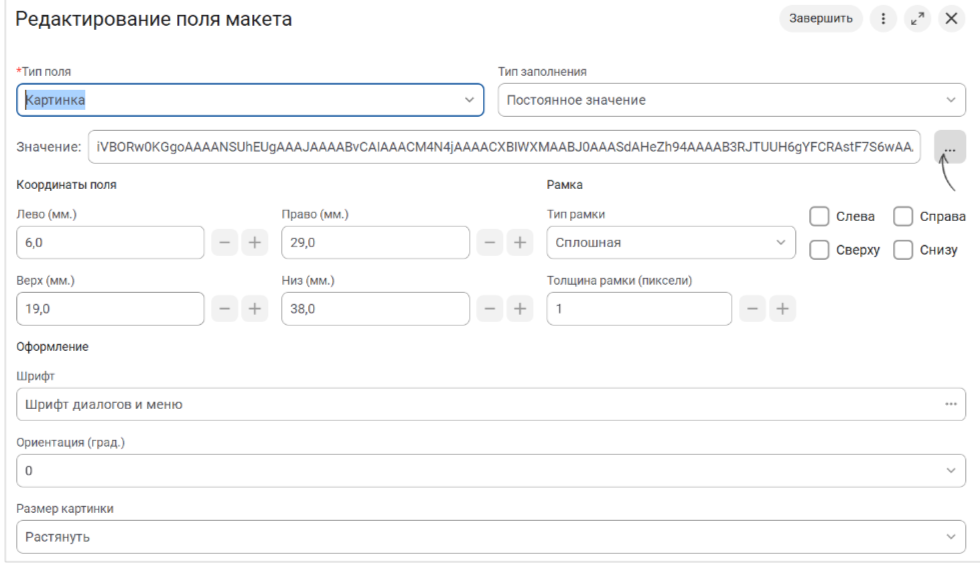The image size is (980, 568).
Task: Click the Завершить button
Action: (x=821, y=19)
